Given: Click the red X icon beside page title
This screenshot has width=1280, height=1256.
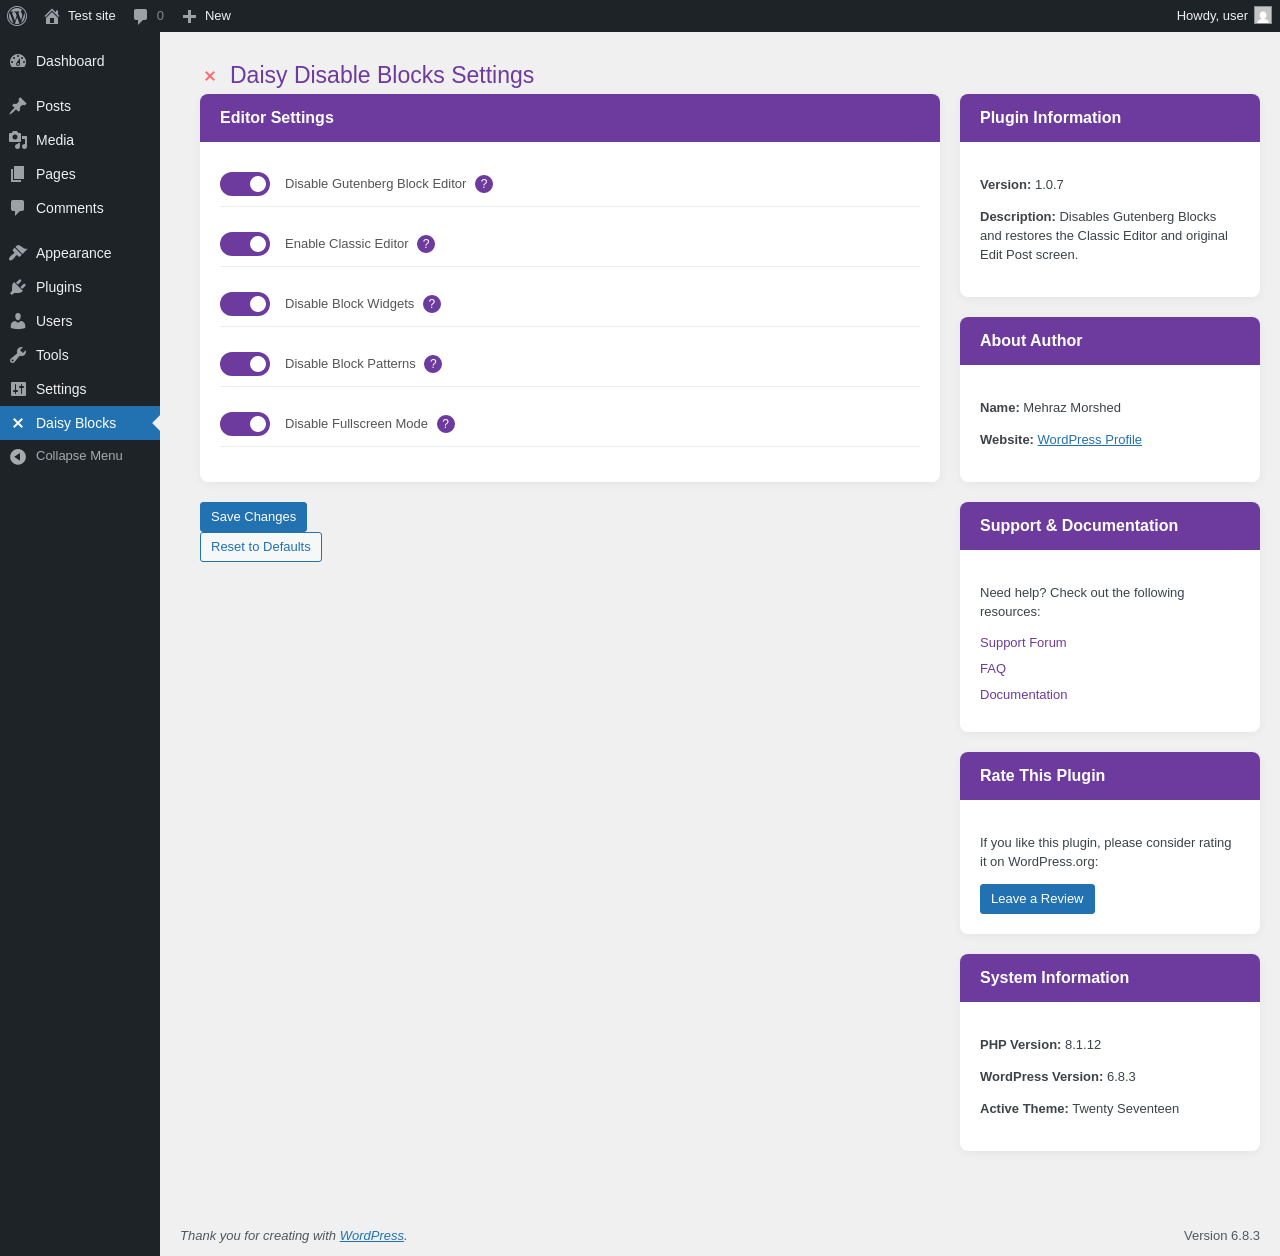Looking at the screenshot, I should 210,76.
